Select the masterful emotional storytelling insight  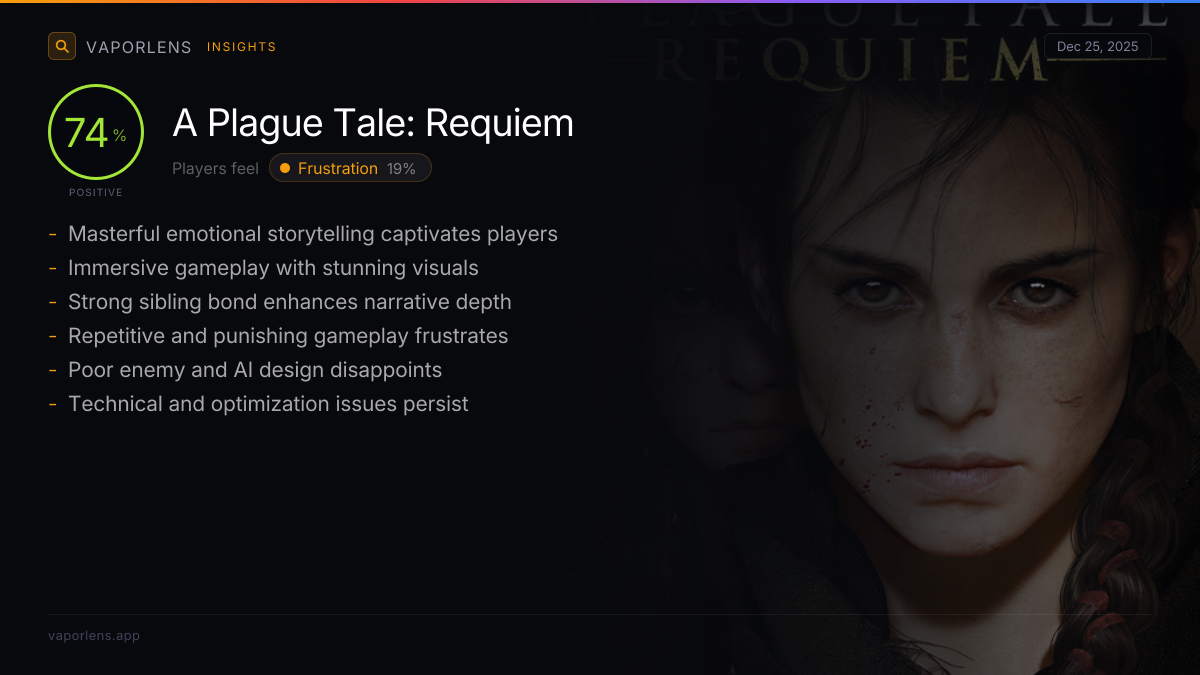[x=312, y=234]
